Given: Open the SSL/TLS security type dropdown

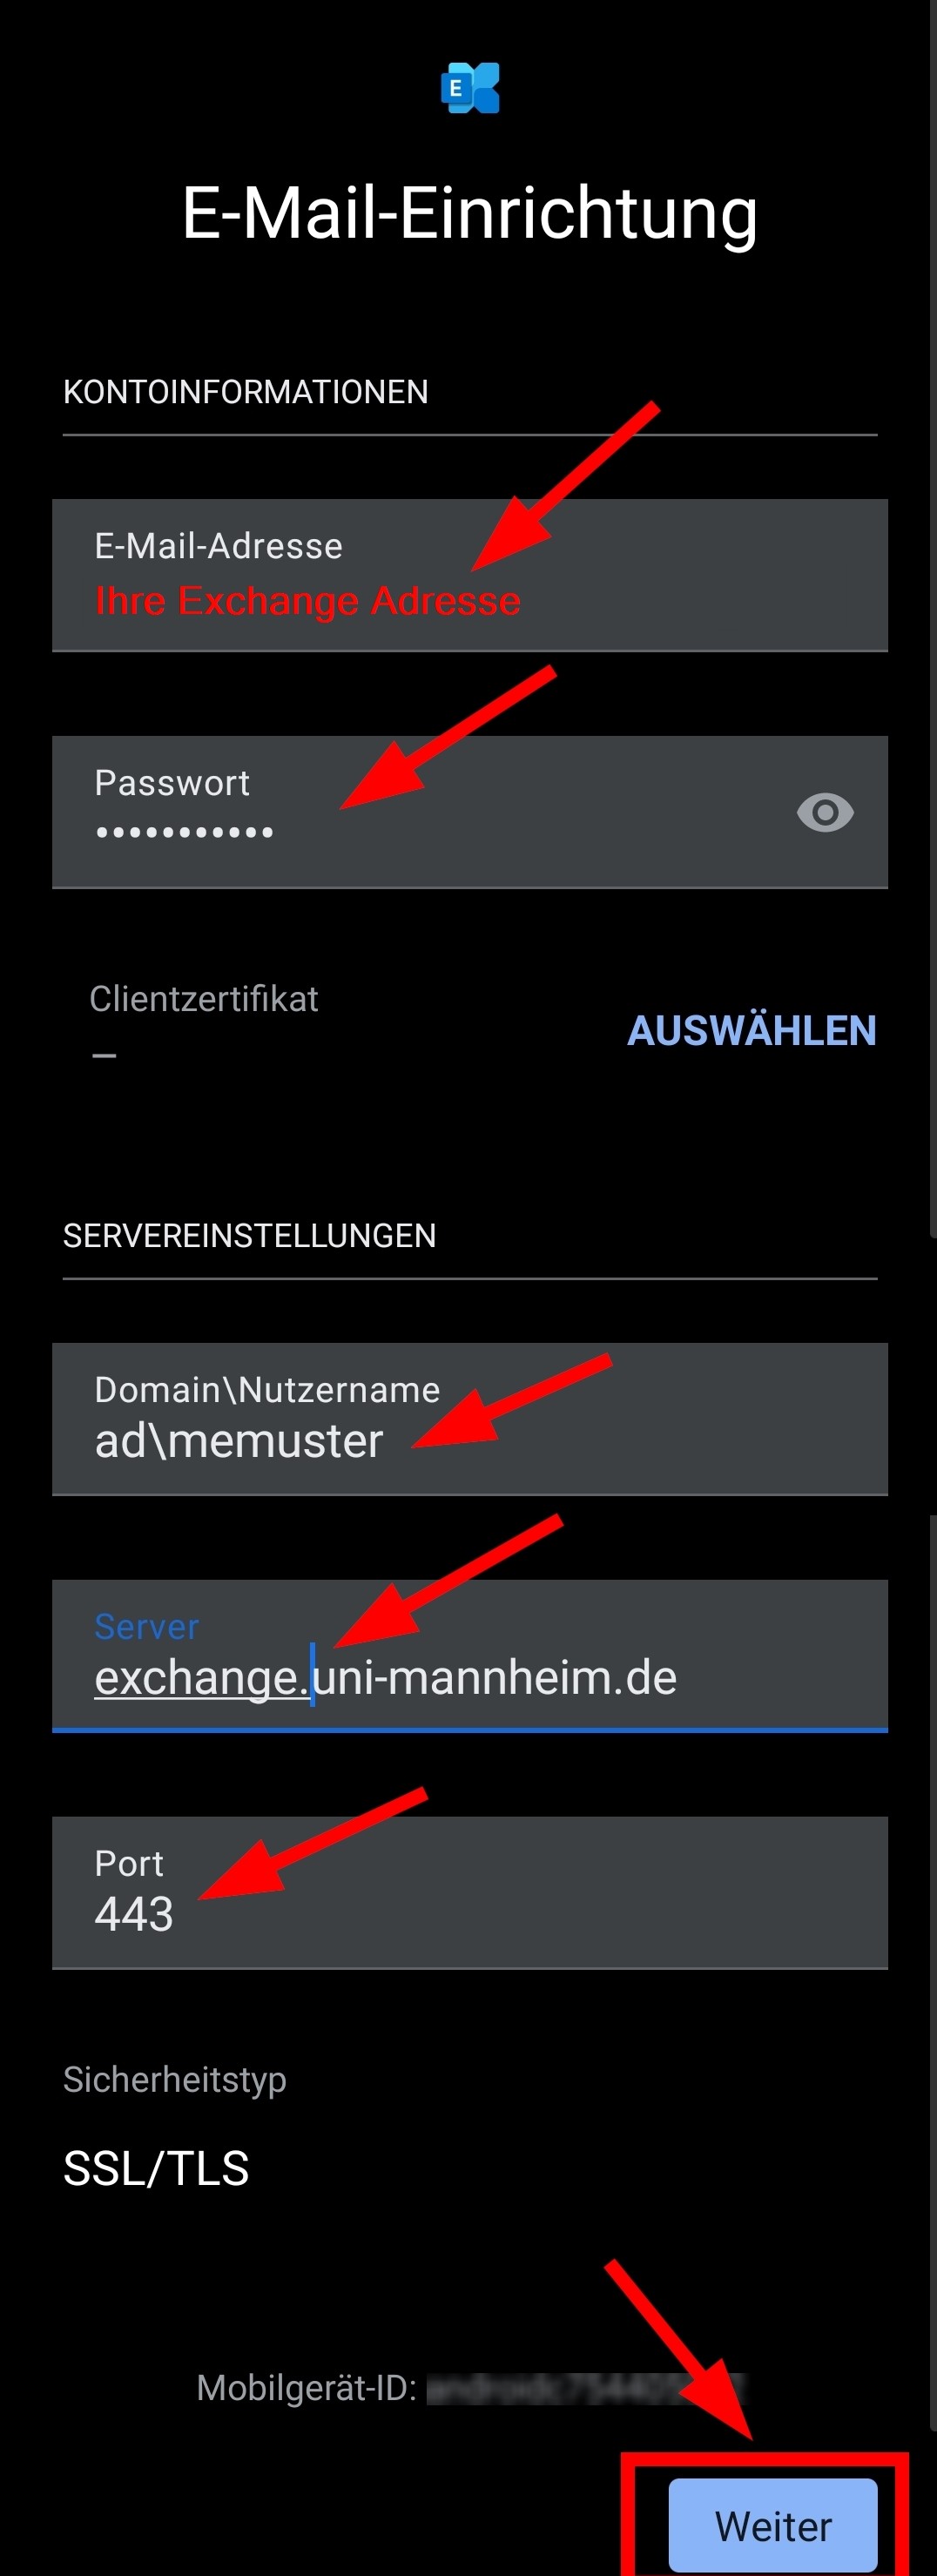Looking at the screenshot, I should (156, 2168).
